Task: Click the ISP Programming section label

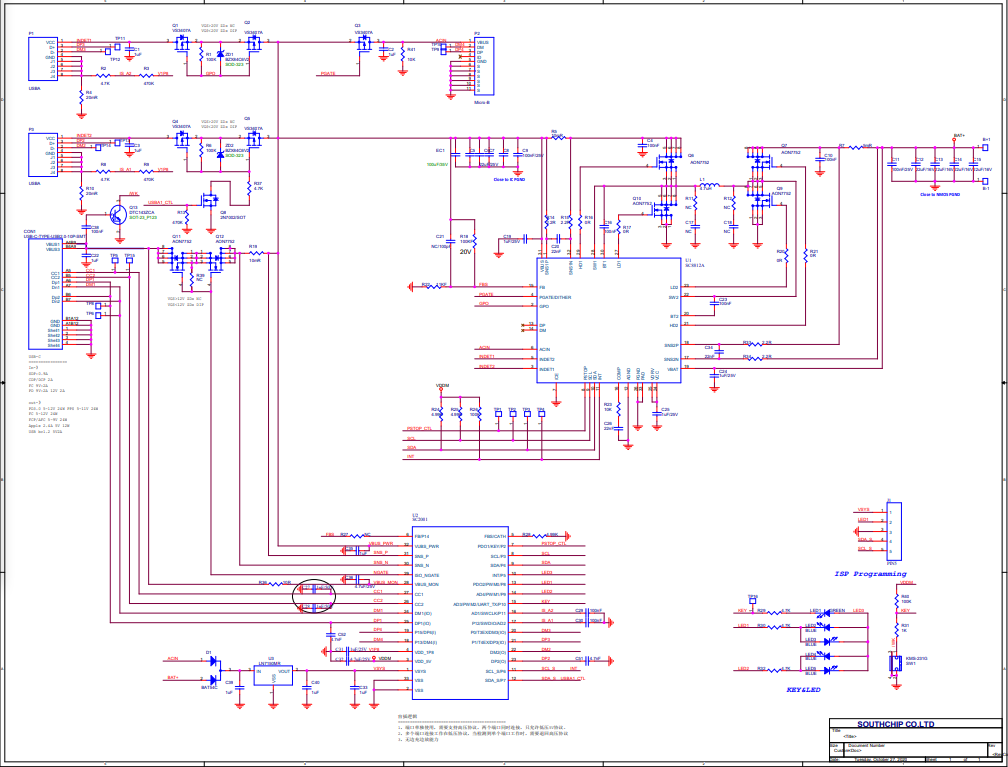Action: 870,574
